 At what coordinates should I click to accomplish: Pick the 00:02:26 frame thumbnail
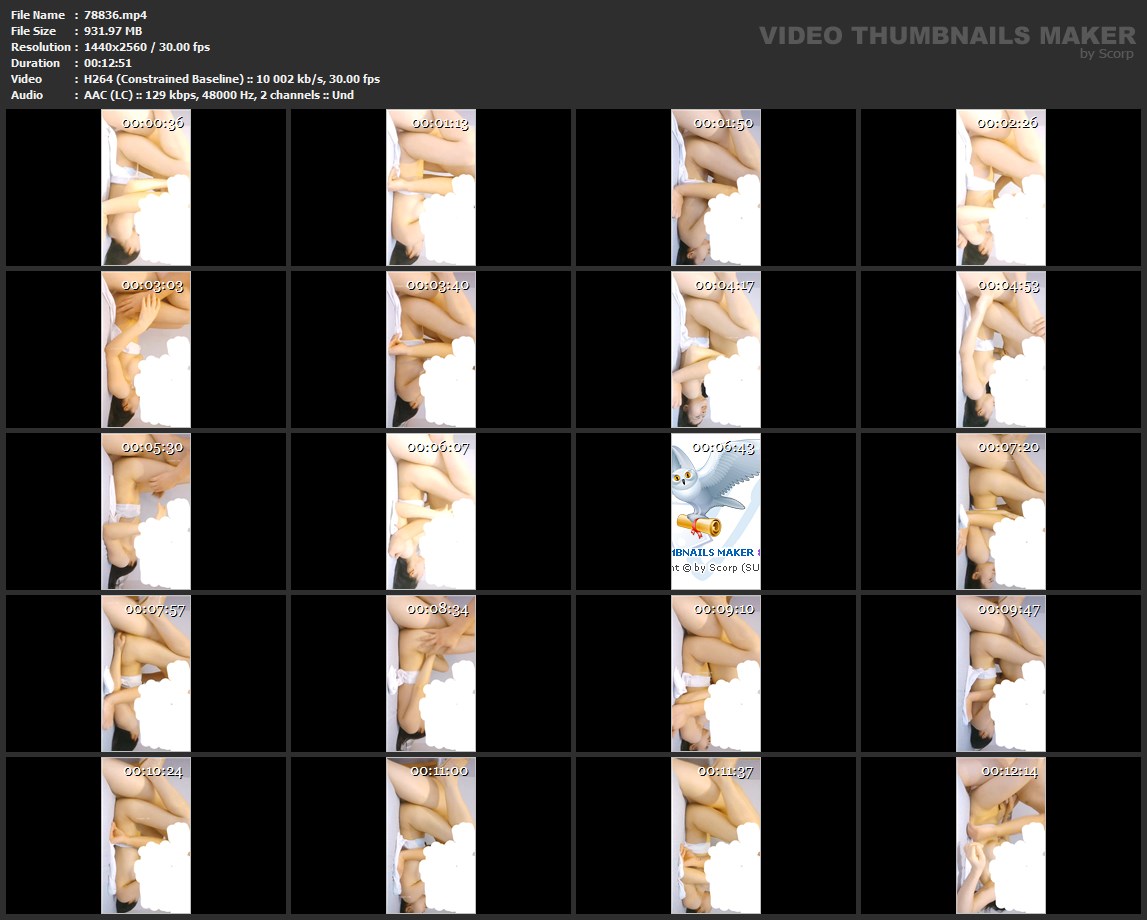point(1001,187)
